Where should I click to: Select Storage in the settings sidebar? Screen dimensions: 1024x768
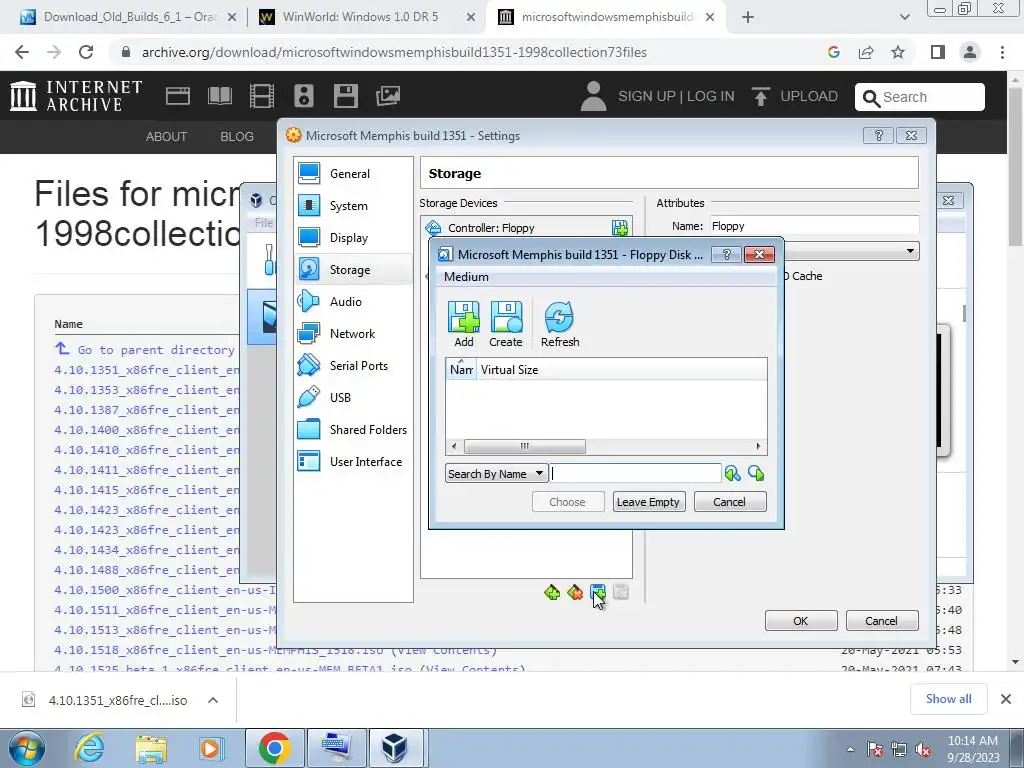(x=353, y=270)
